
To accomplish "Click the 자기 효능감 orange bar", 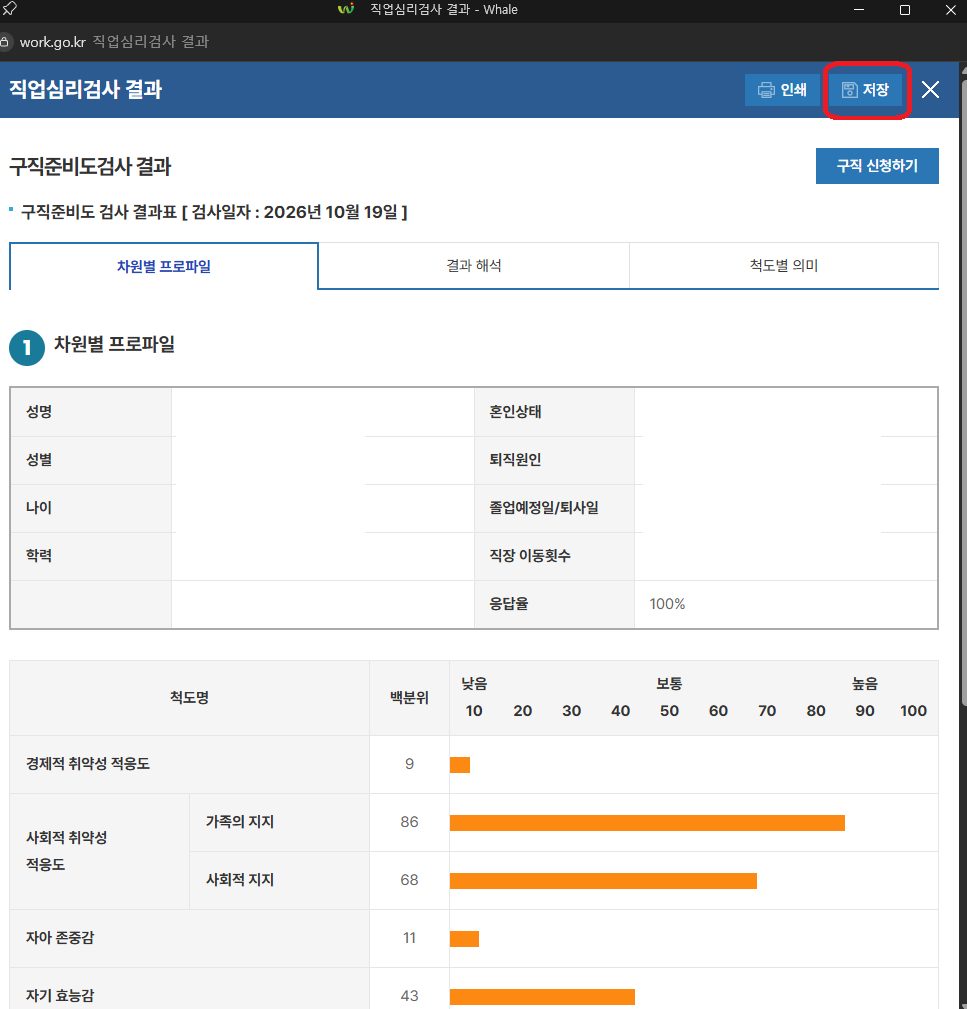I will coord(542,996).
